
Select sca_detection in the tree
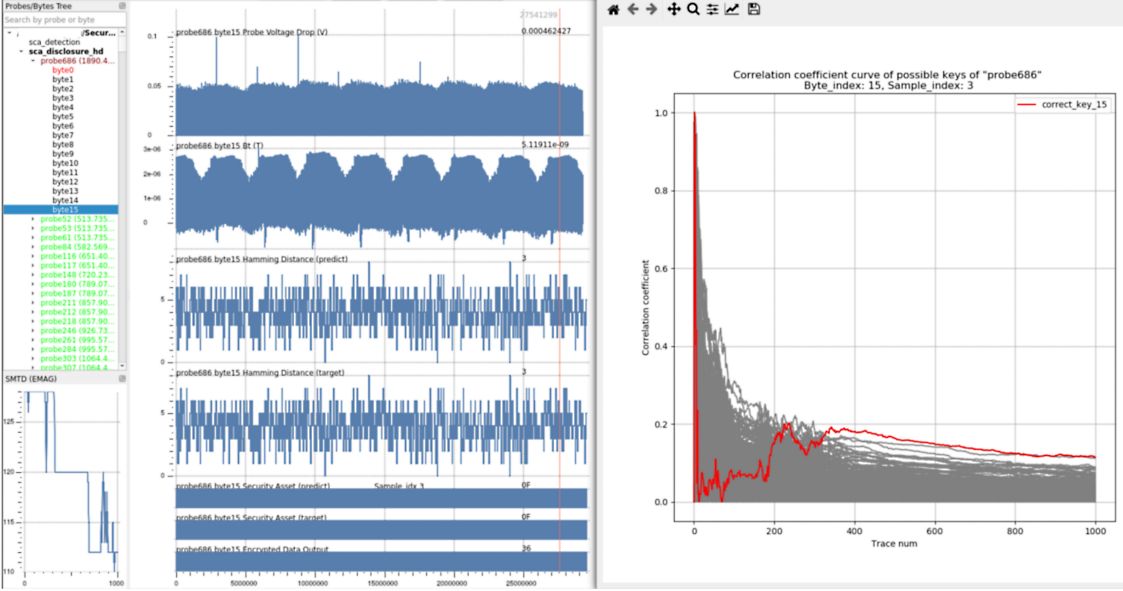pyautogui.click(x=54, y=42)
